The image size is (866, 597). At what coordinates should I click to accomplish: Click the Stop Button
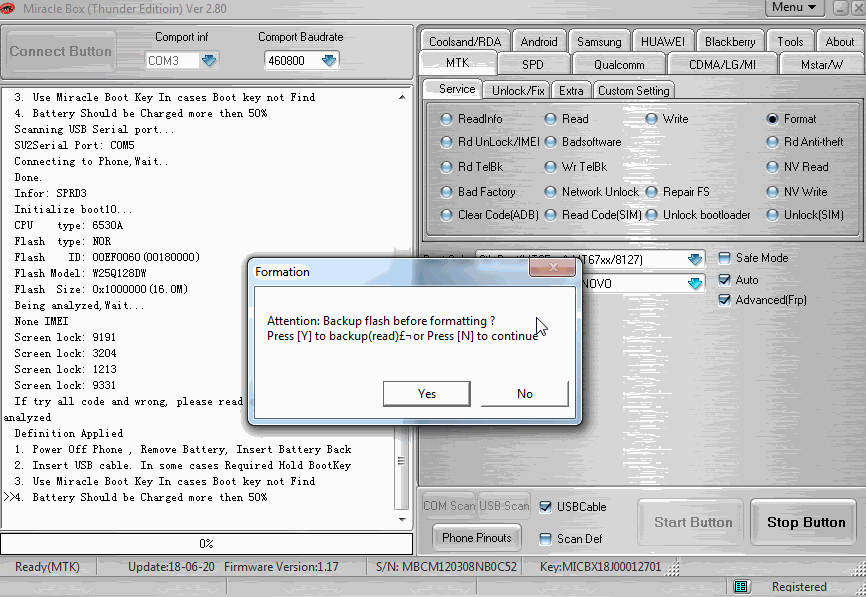click(806, 522)
